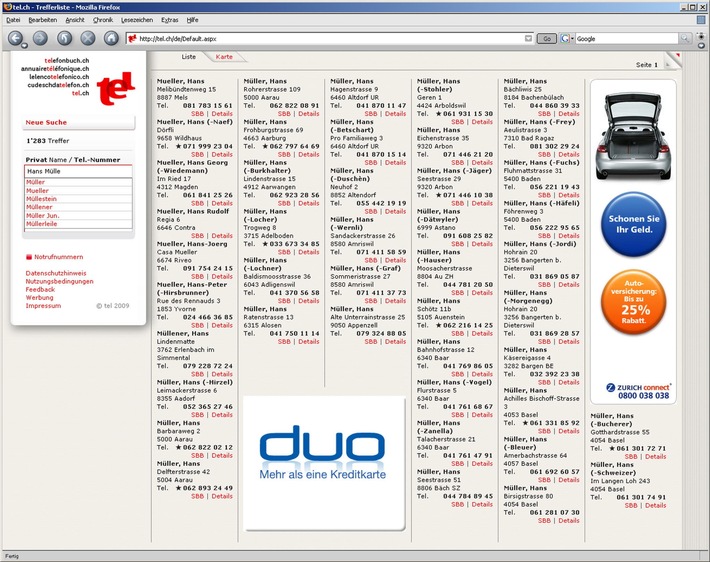Click the browser Forward arrow button
This screenshot has width=710, height=562.
[x=40, y=38]
